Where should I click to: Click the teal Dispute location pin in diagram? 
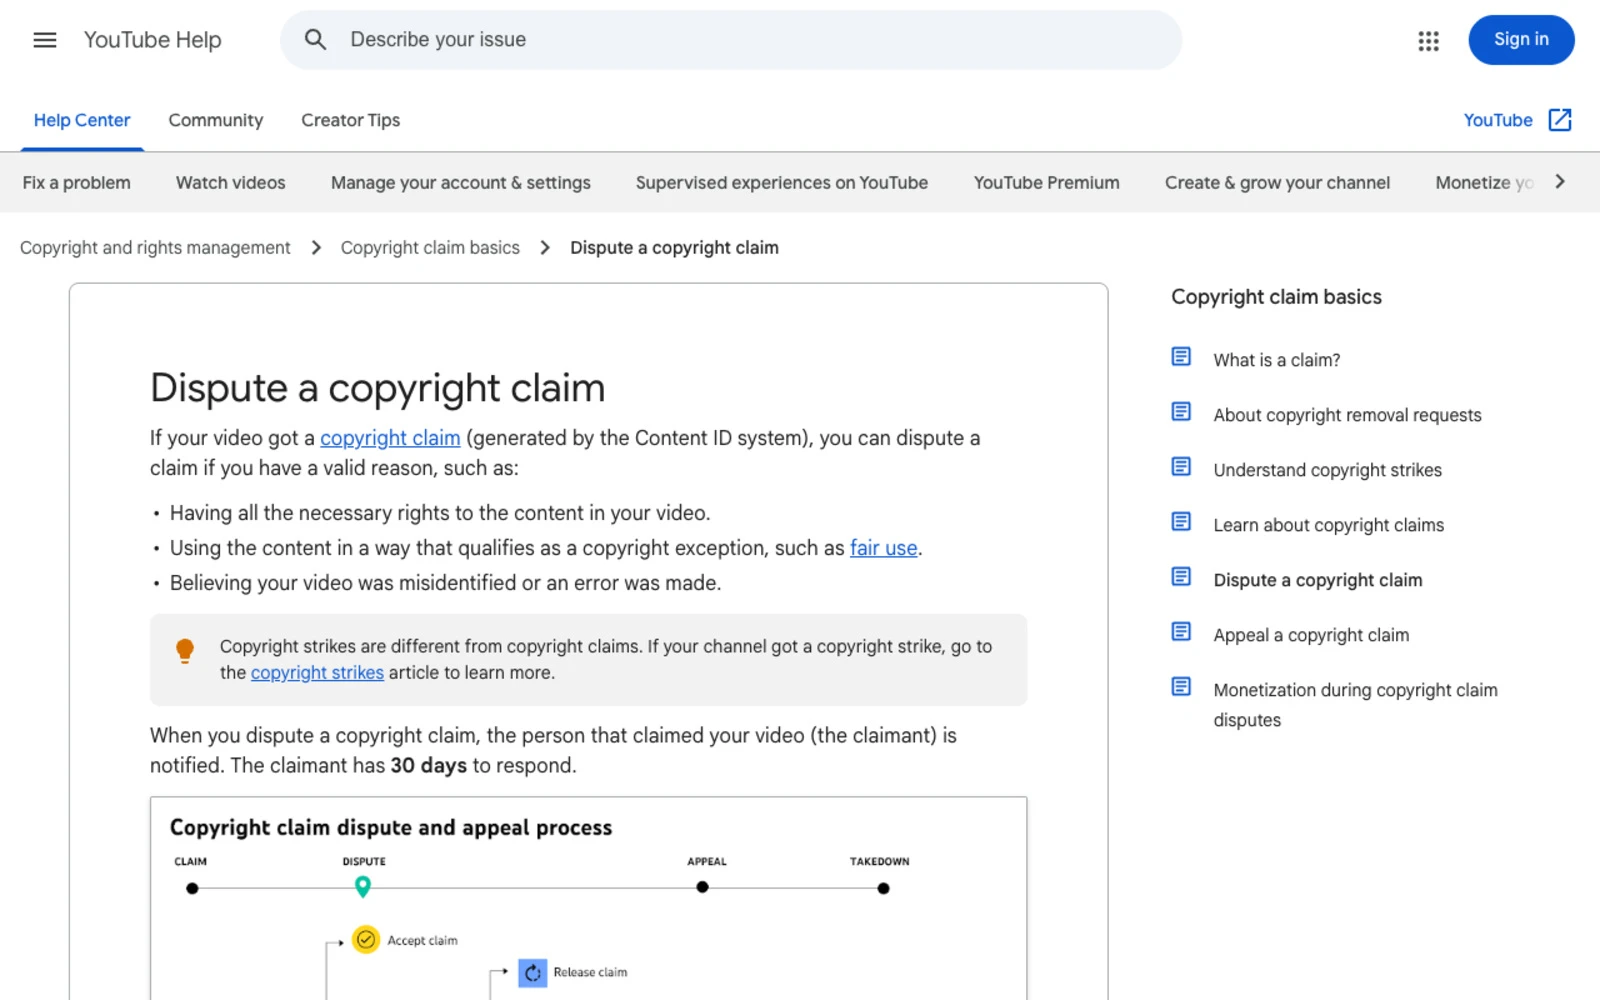[x=363, y=886]
